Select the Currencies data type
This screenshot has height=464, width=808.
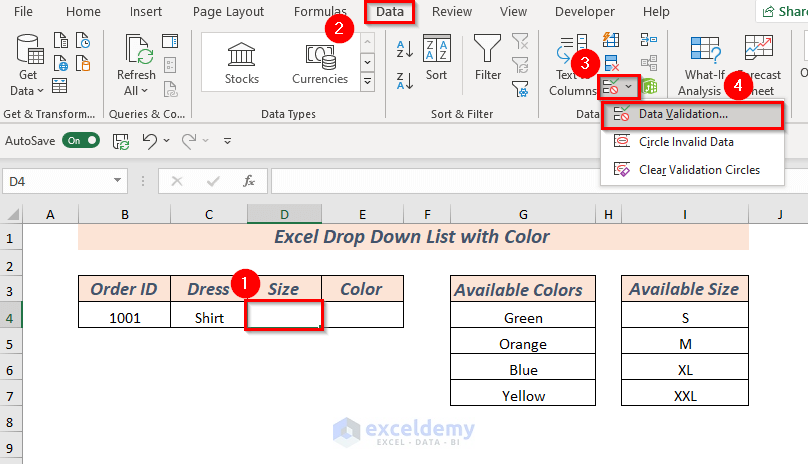(x=320, y=63)
